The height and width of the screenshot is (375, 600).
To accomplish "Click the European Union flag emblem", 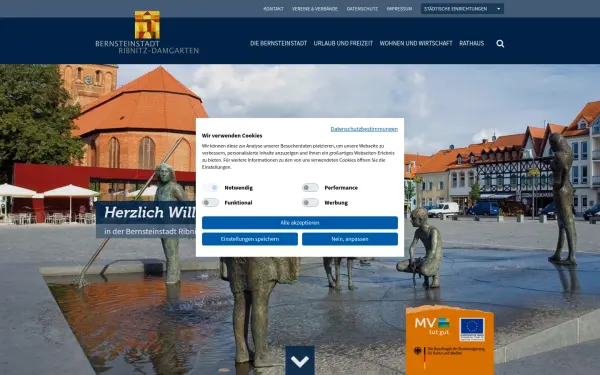I will (x=472, y=329).
